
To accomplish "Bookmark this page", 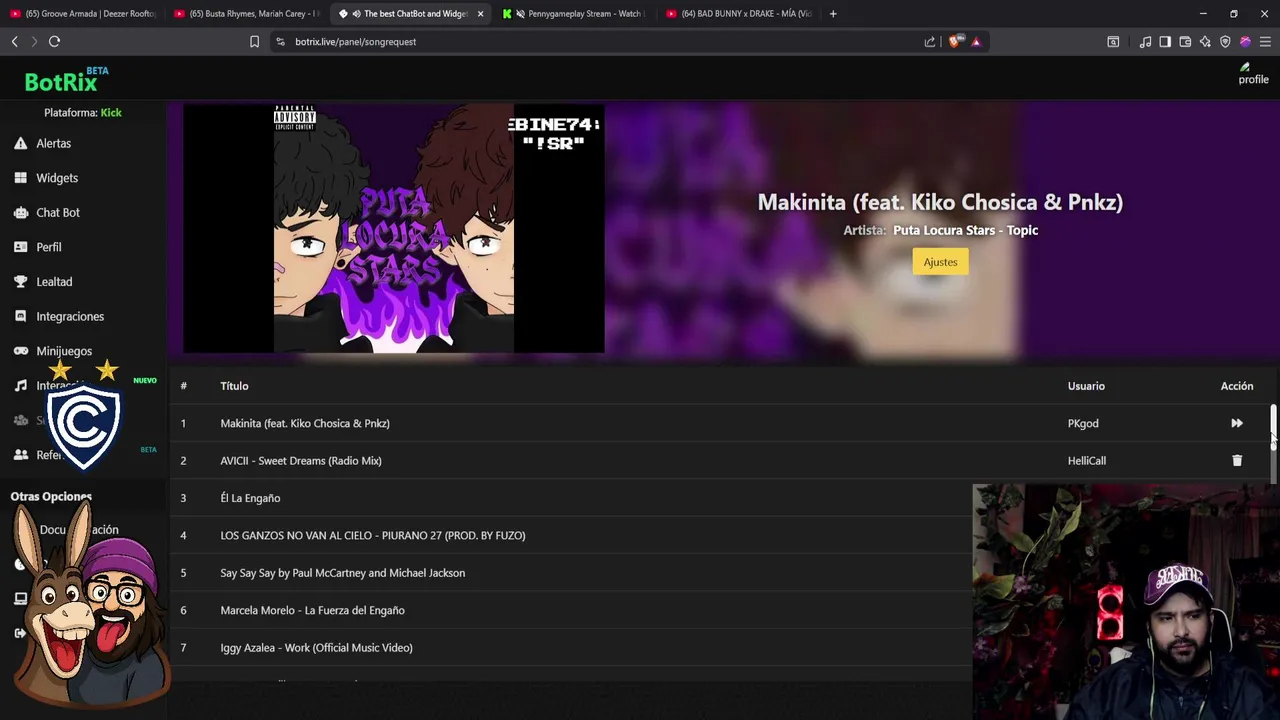I will (x=254, y=41).
